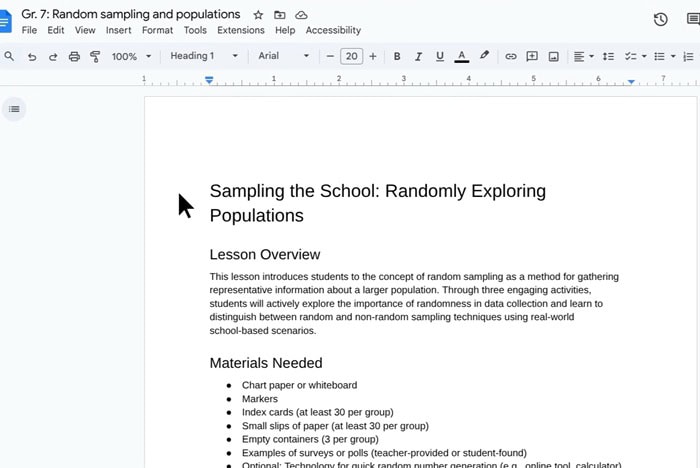Open the Format menu
Screen dimensions: 700x468
point(157,30)
